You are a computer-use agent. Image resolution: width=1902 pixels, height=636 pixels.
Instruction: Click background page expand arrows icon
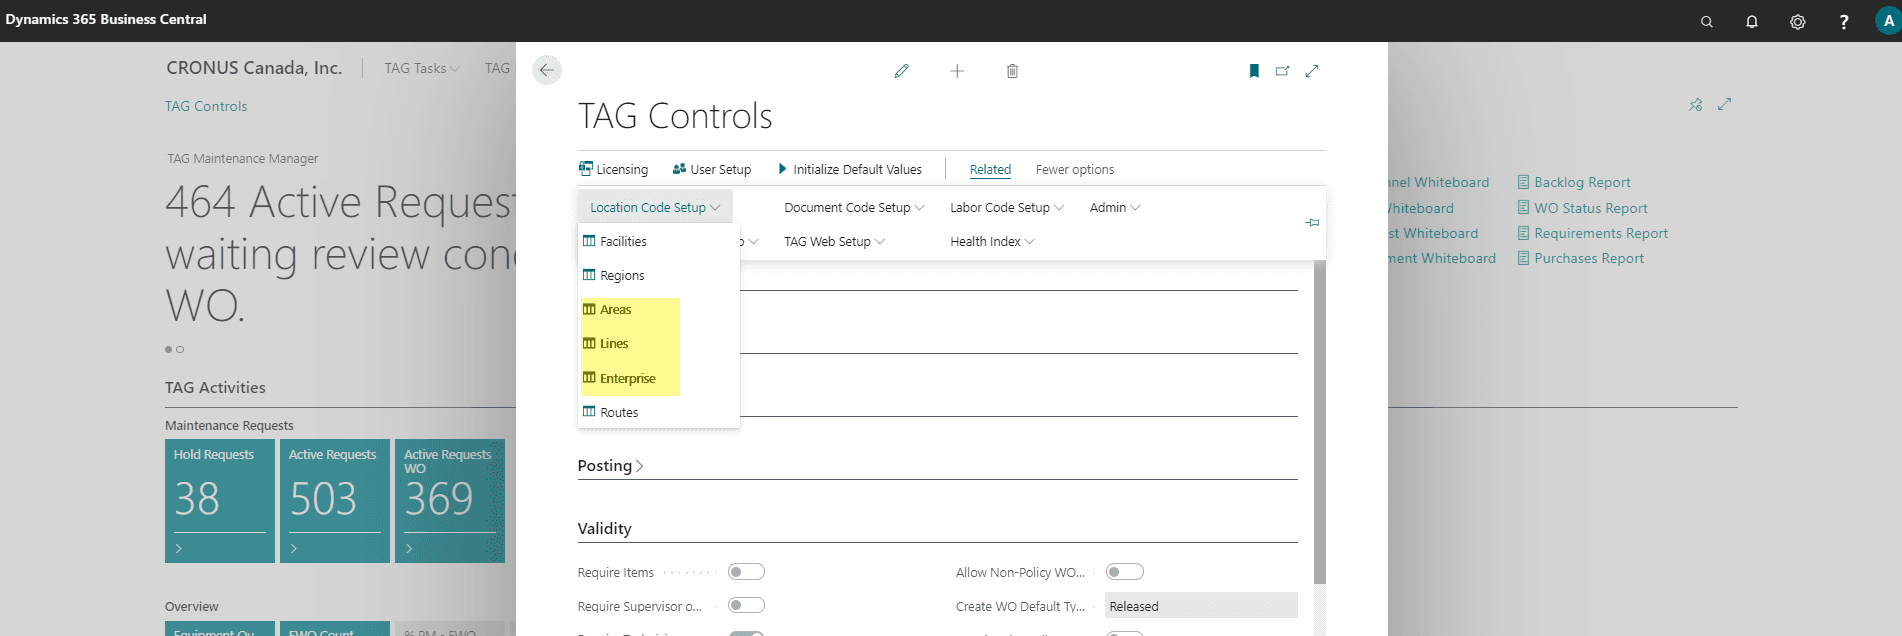pos(1725,104)
